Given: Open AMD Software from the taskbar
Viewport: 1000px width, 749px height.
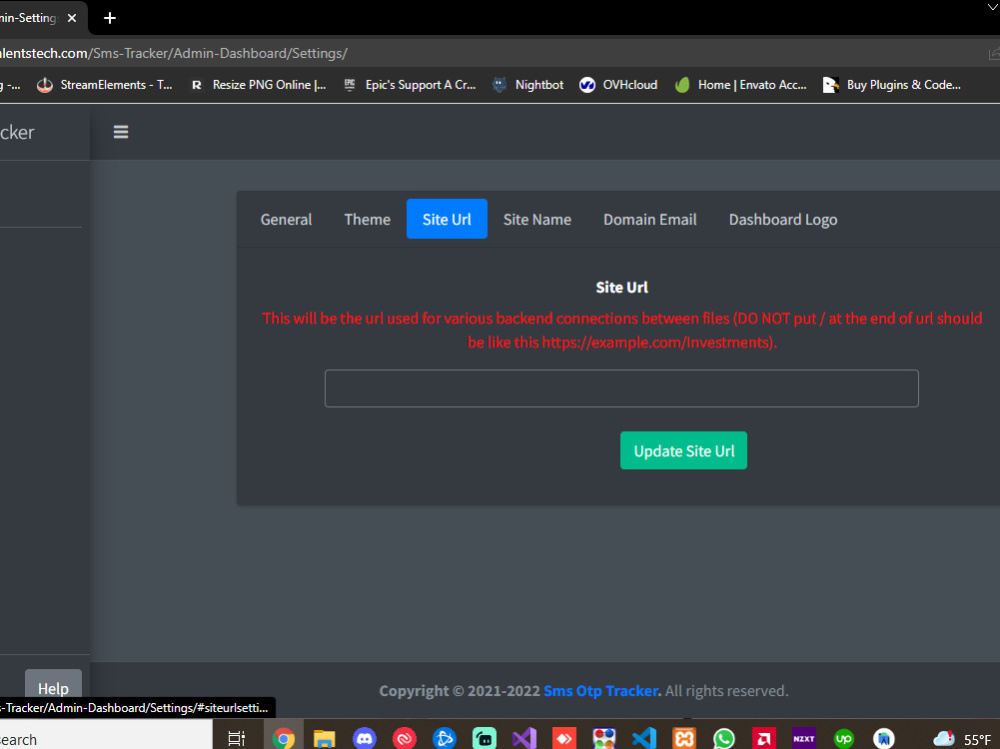Looking at the screenshot, I should point(764,739).
